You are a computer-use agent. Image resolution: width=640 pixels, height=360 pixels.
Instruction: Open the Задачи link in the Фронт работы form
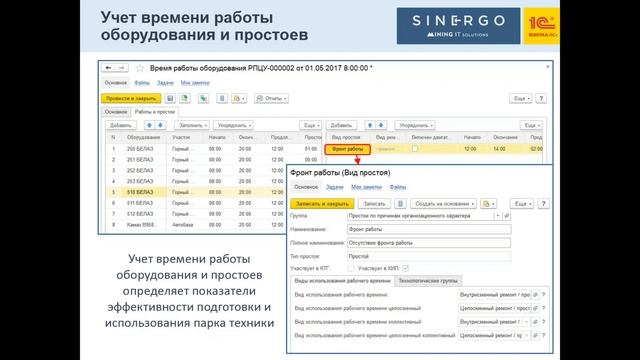tap(335, 187)
